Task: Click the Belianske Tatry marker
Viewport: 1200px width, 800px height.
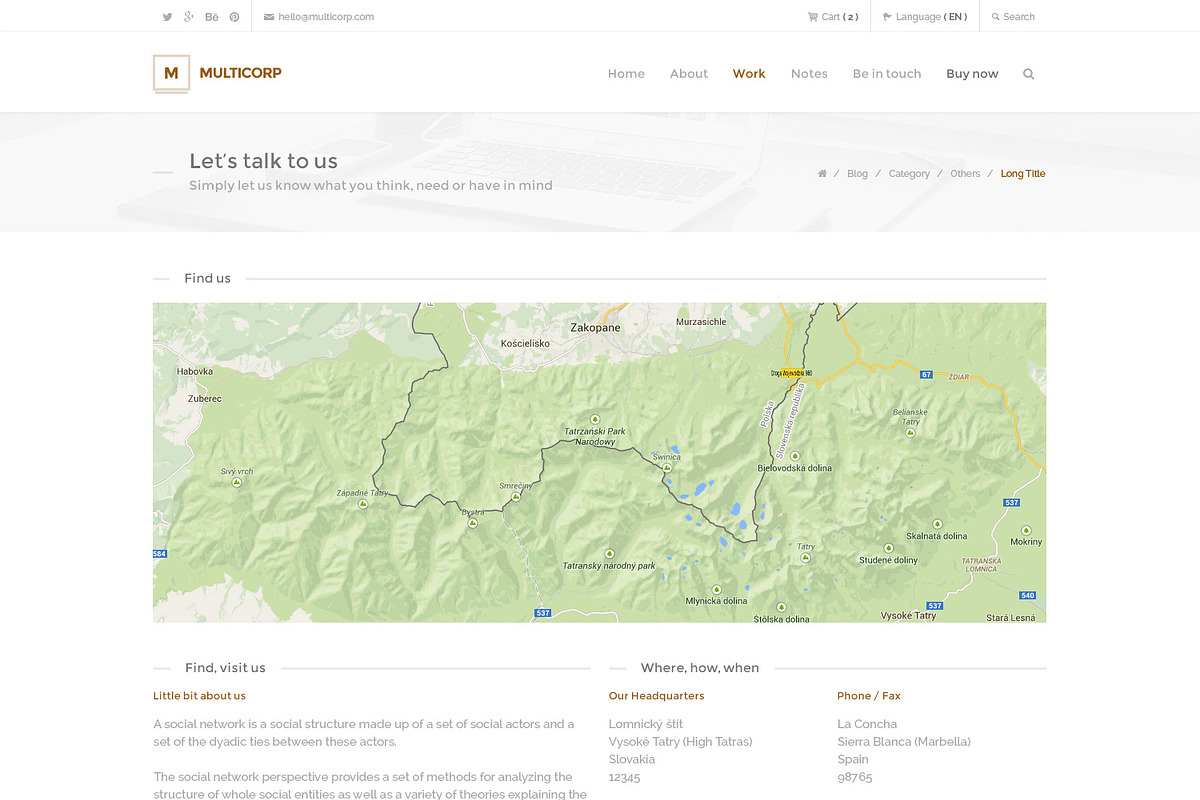Action: click(910, 433)
